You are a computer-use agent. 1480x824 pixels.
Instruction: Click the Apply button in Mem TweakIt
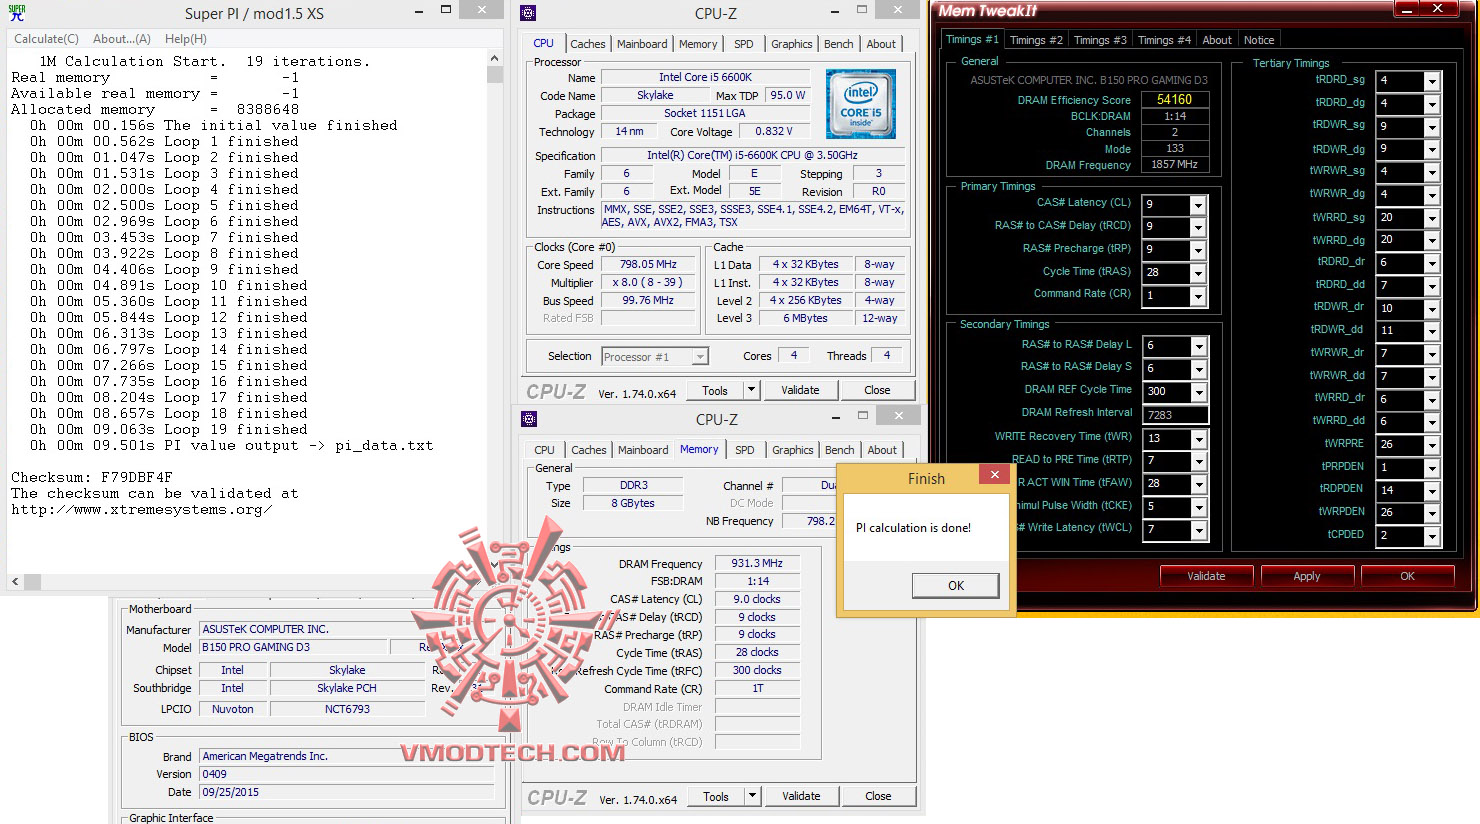(1307, 576)
